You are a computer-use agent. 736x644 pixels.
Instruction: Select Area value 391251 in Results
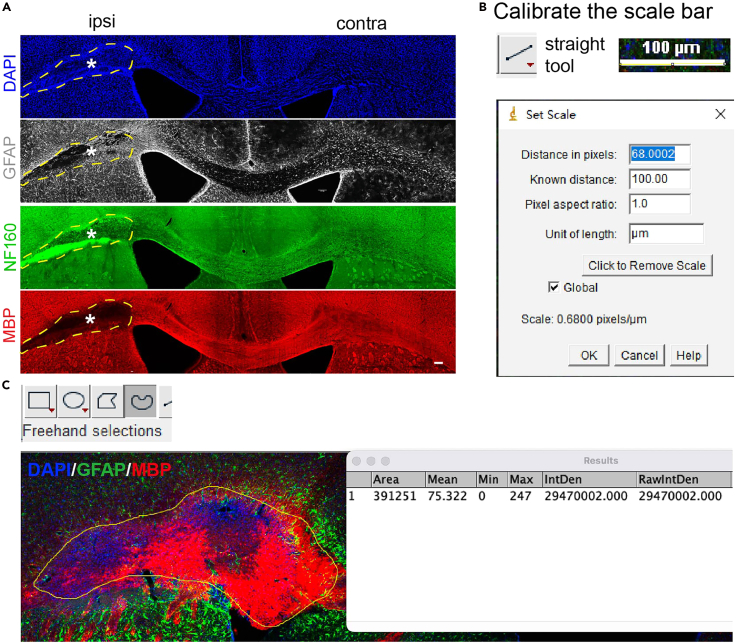tap(395, 496)
